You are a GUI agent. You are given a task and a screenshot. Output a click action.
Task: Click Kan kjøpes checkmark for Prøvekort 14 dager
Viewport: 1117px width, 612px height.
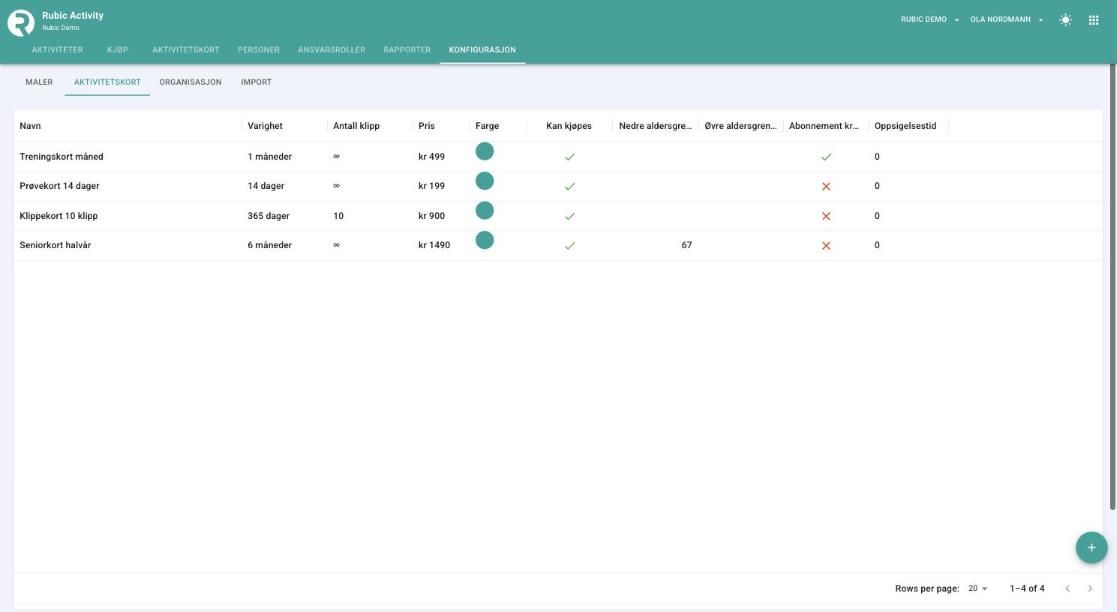coord(569,187)
